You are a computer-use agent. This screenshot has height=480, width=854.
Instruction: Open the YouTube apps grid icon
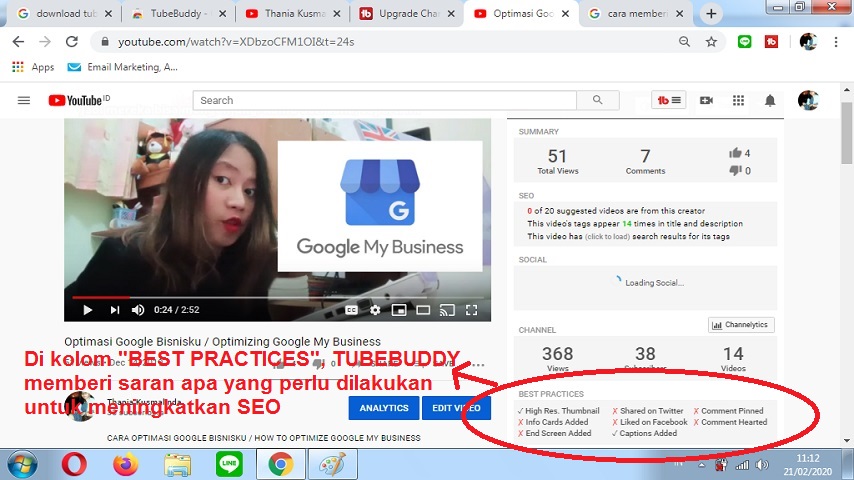click(738, 100)
